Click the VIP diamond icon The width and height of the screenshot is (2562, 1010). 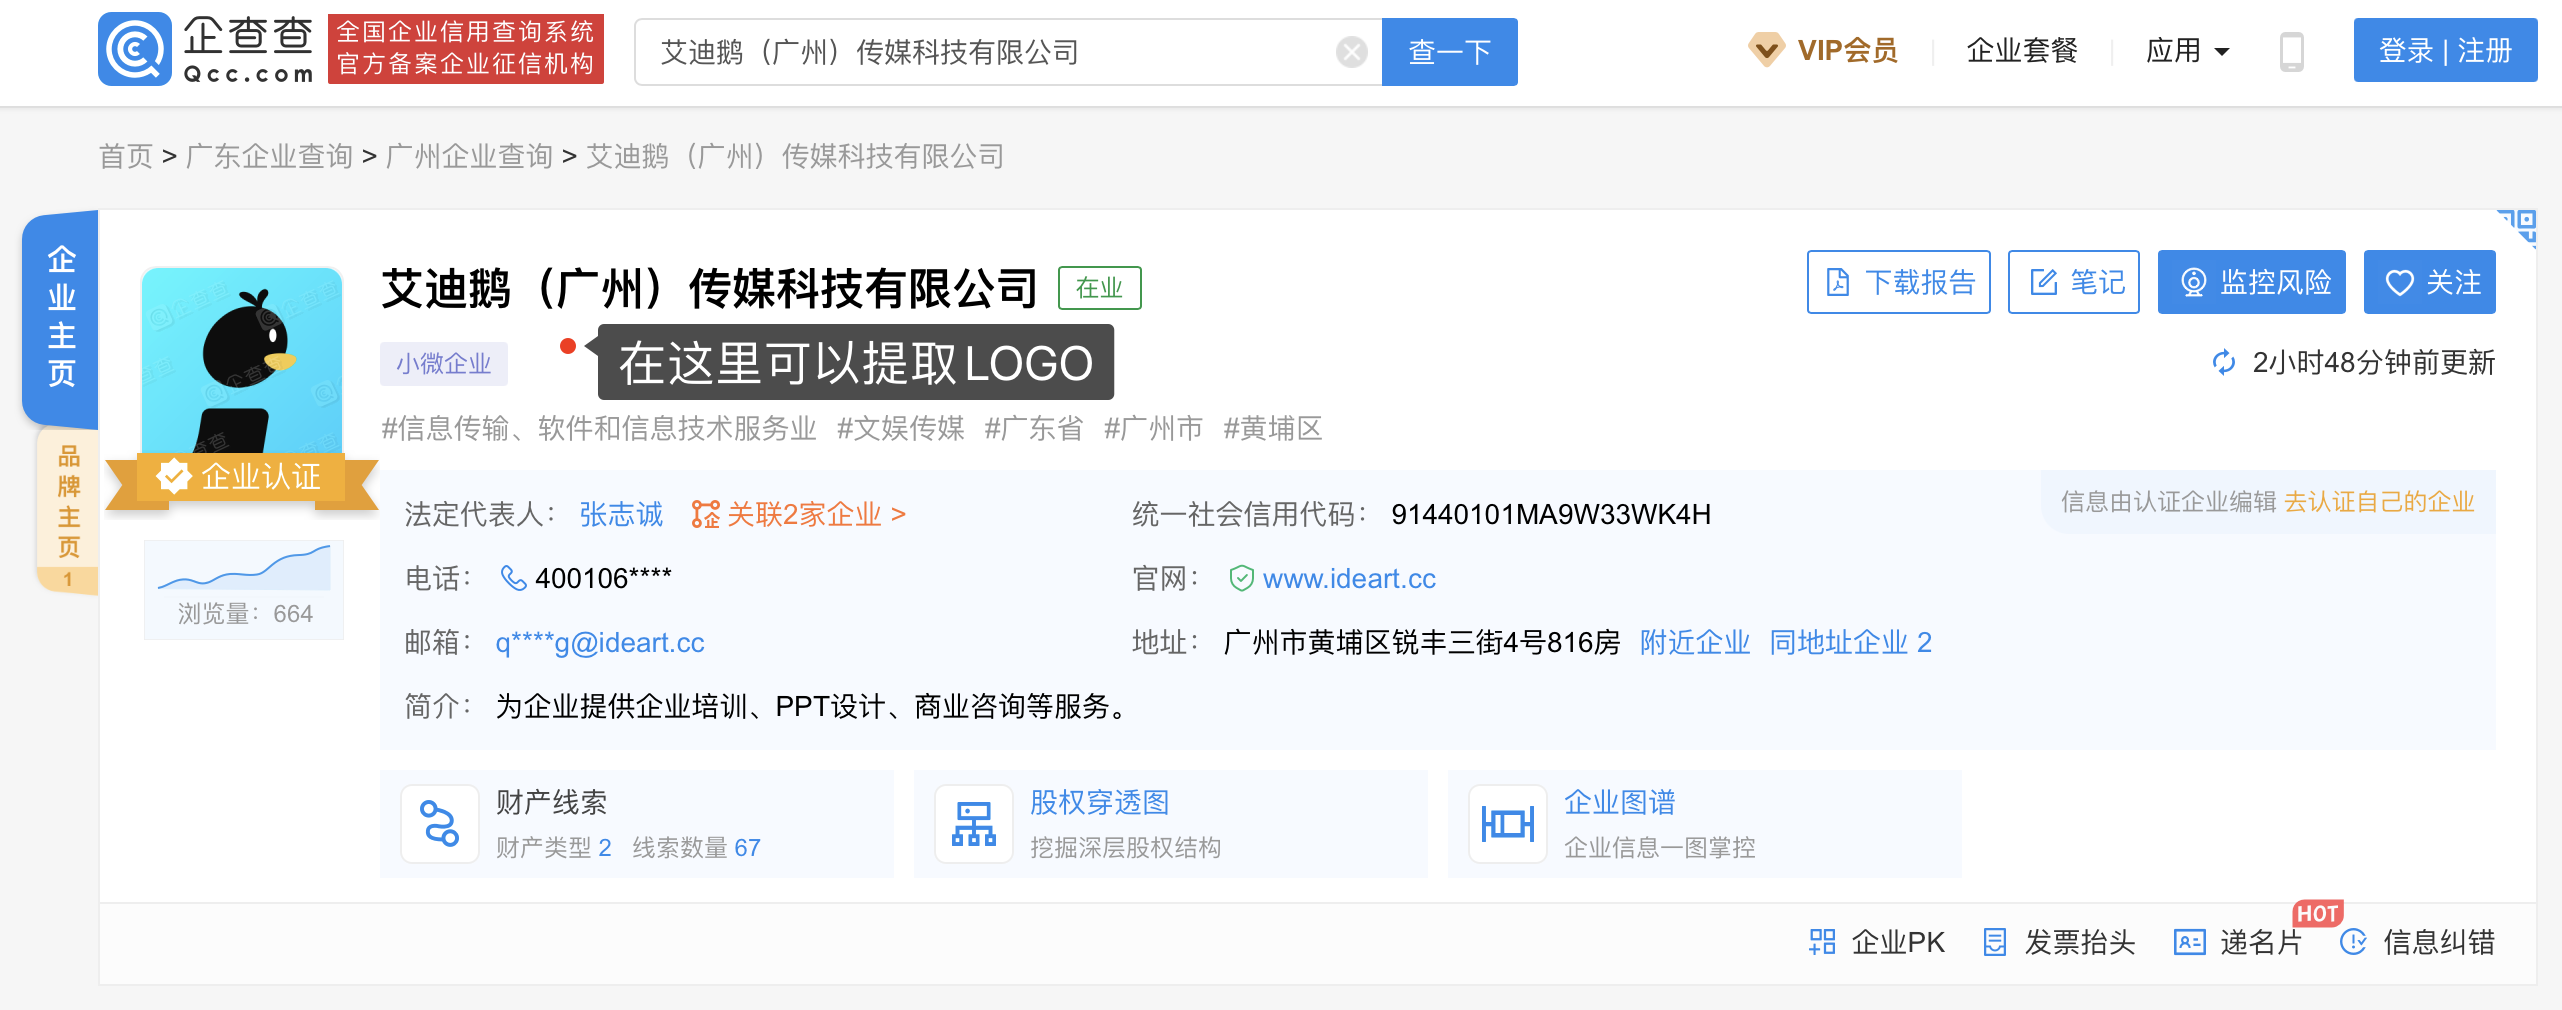click(1766, 50)
